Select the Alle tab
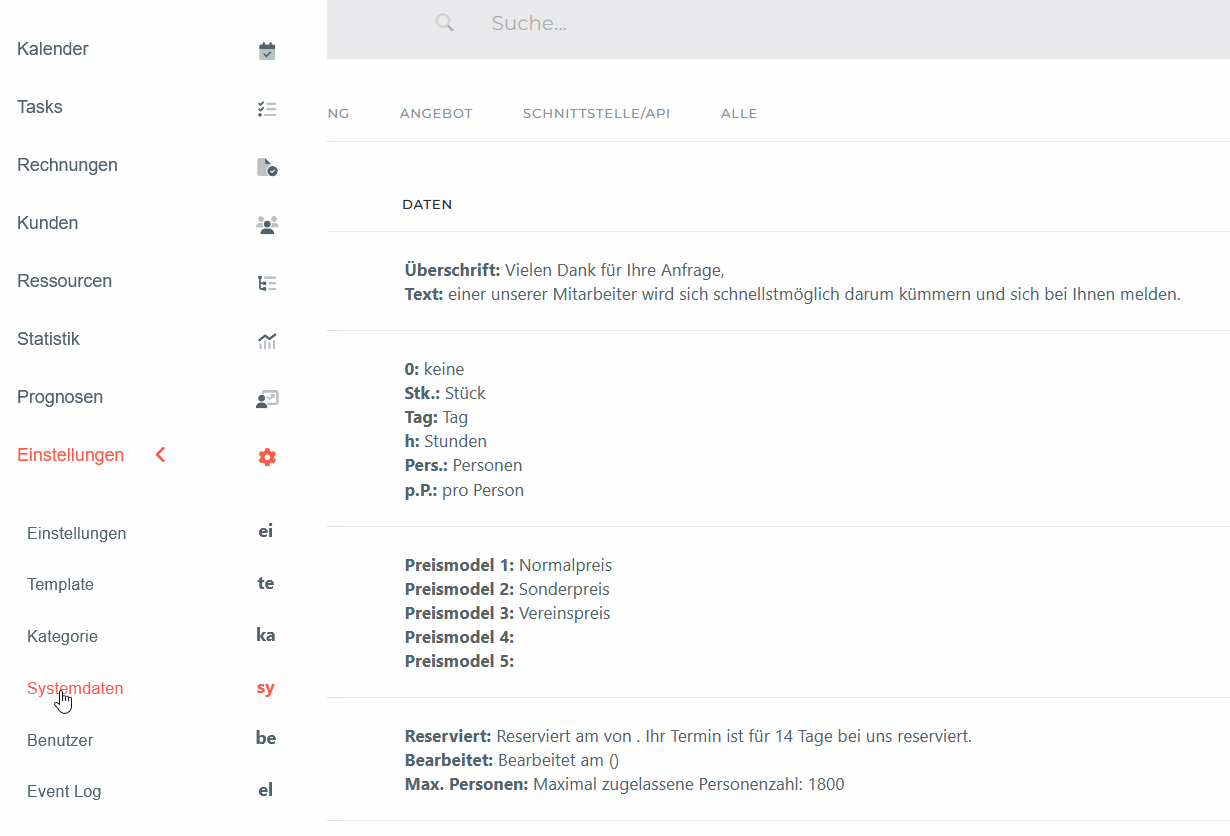Image resolution: width=1230 pixels, height=836 pixels. (x=739, y=113)
